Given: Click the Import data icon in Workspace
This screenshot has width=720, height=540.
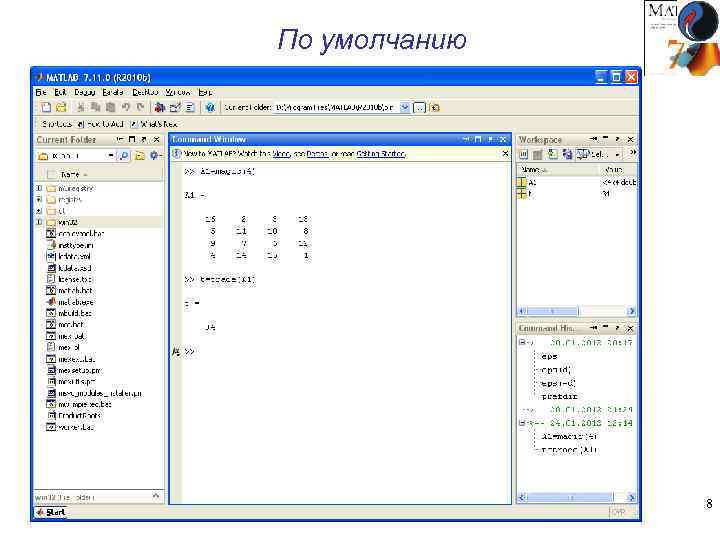Looking at the screenshot, I should pyautogui.click(x=552, y=155).
